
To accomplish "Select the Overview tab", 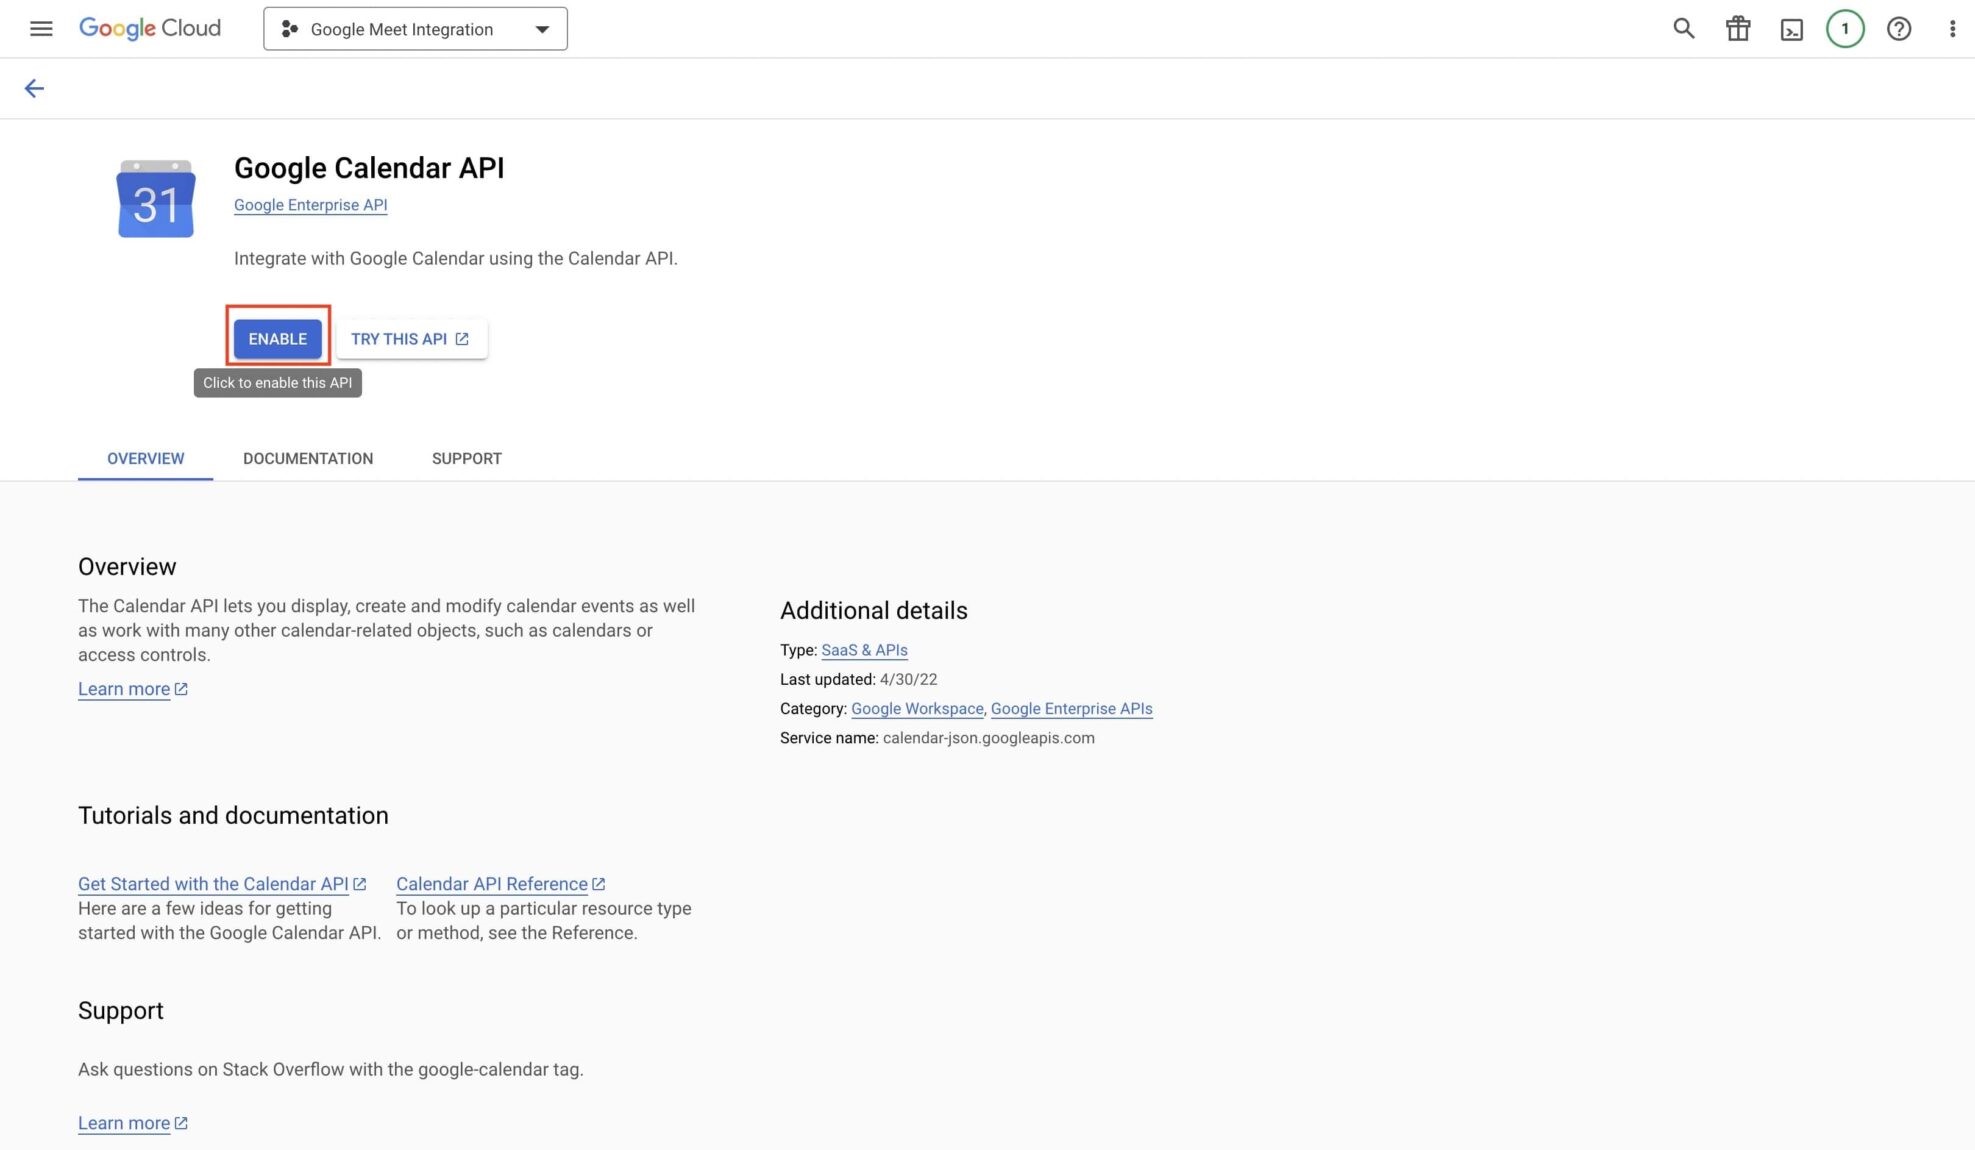I will tap(145, 459).
